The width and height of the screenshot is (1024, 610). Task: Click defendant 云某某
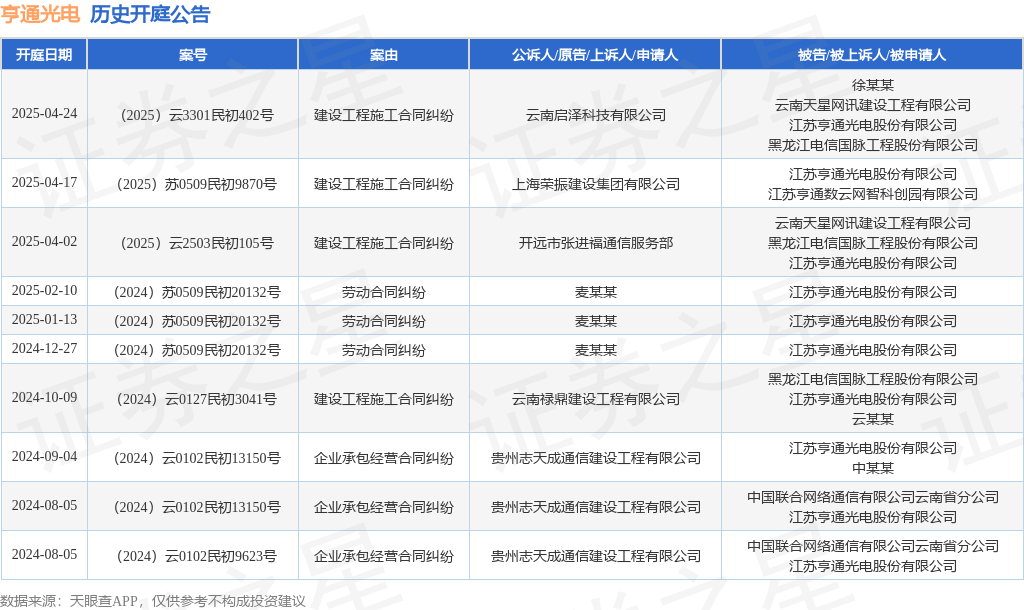point(872,419)
